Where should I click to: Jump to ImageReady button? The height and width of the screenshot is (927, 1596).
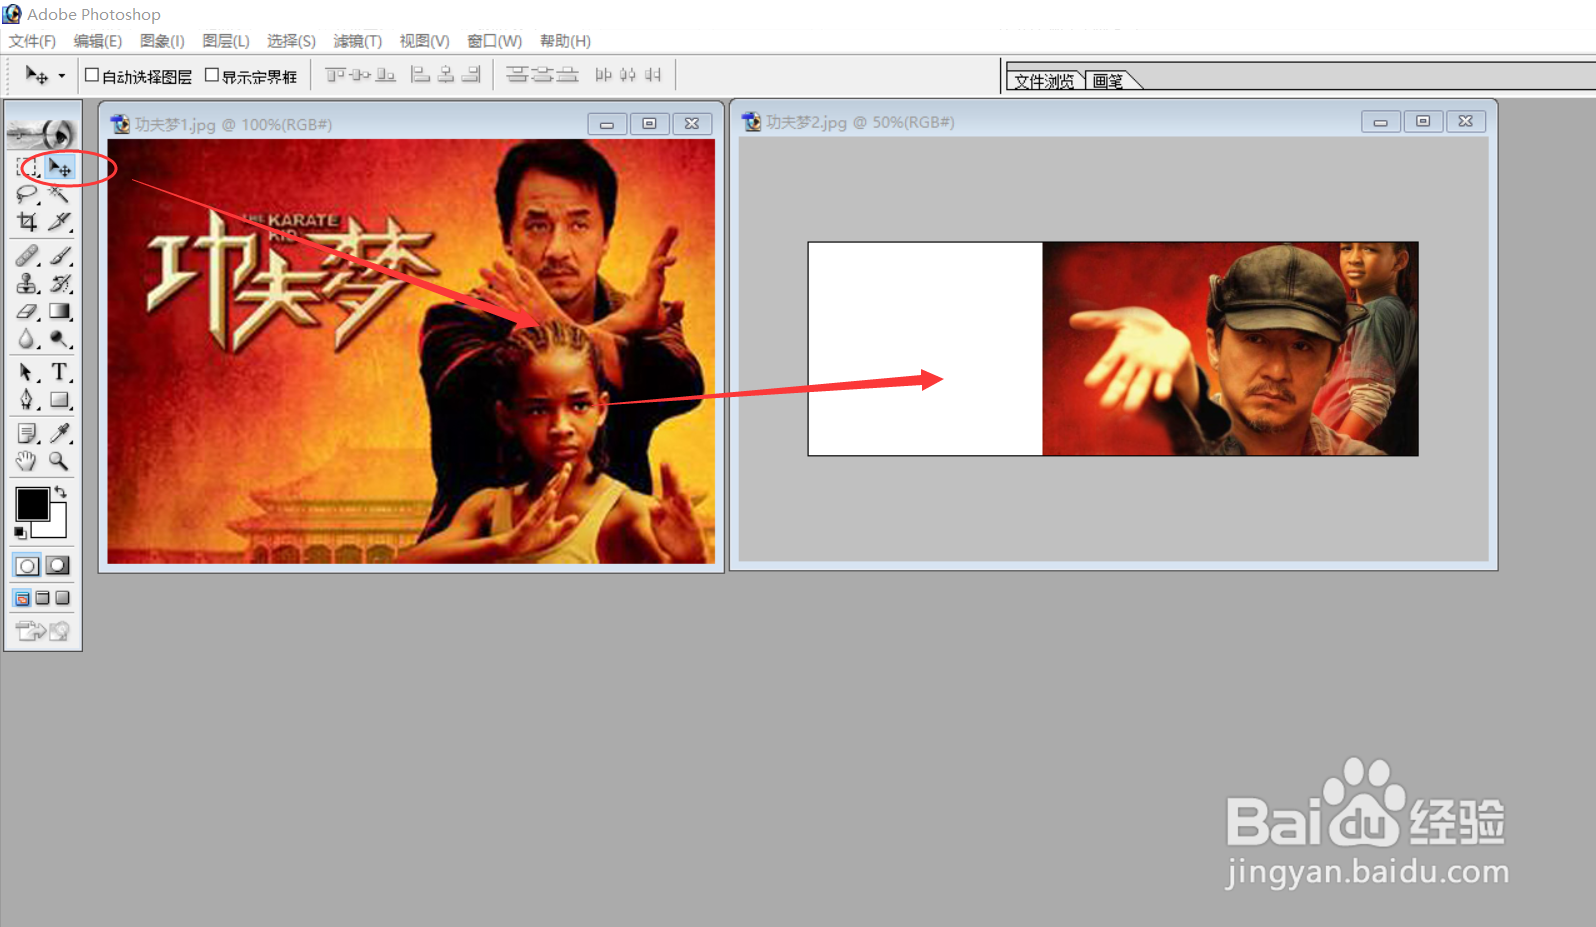pyautogui.click(x=43, y=631)
